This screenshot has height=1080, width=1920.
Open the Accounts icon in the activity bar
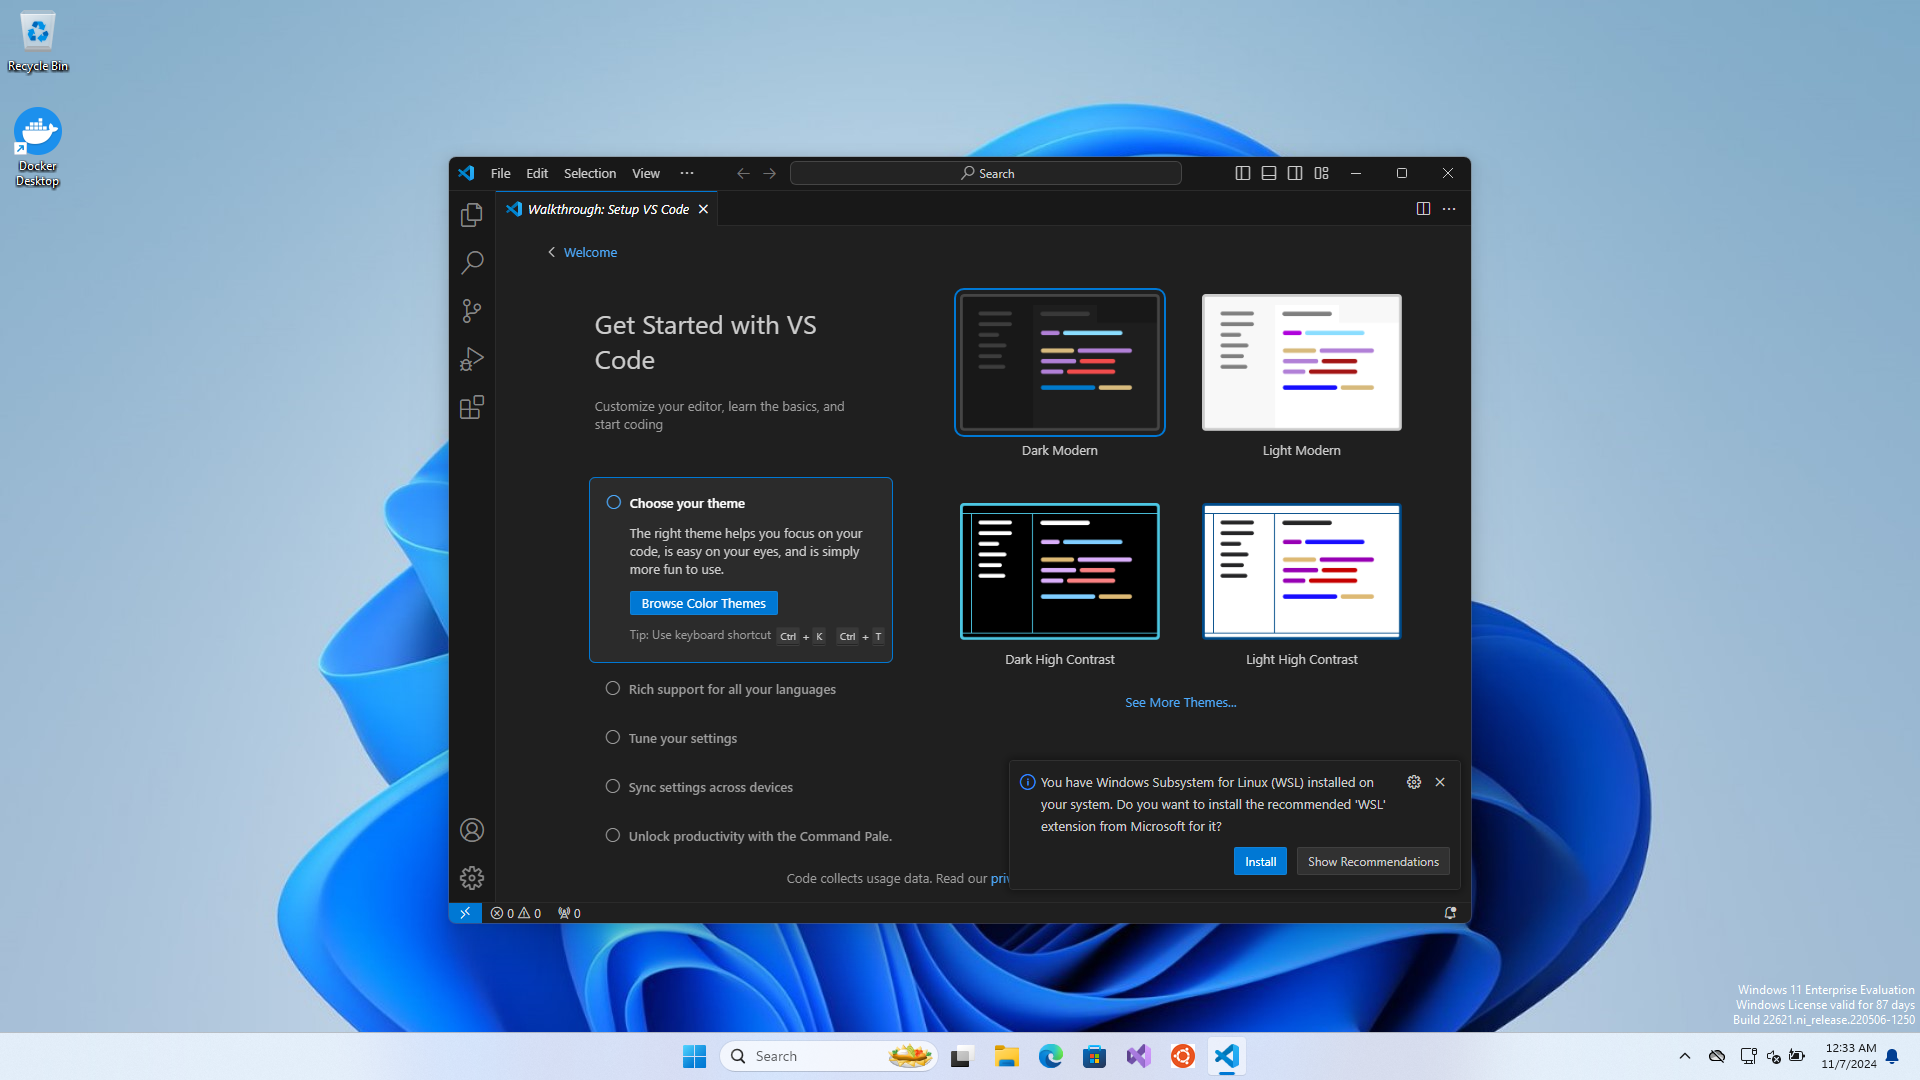point(471,829)
